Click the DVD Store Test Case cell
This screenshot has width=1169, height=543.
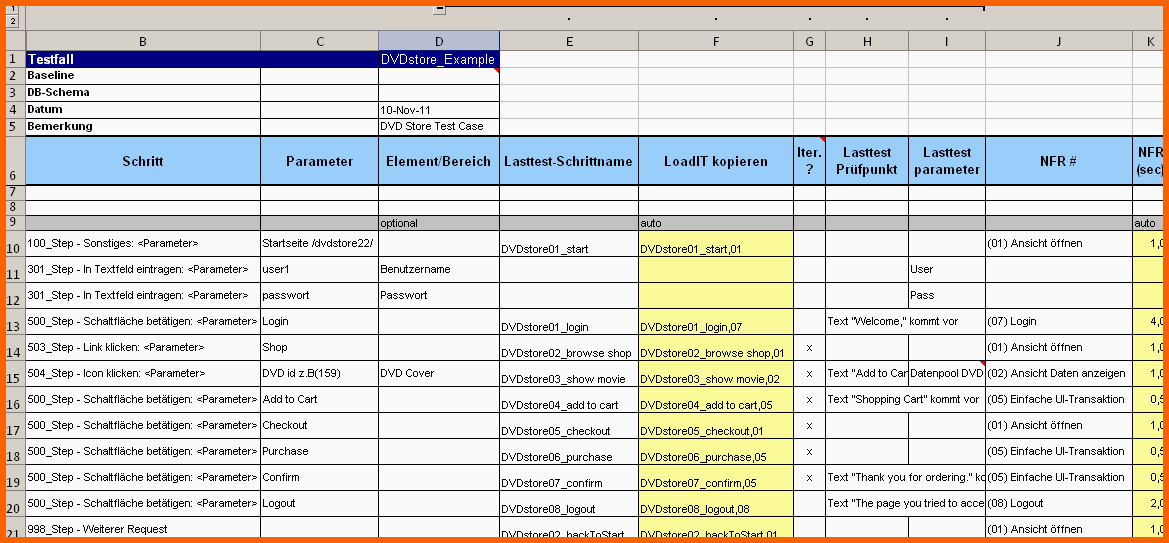439,127
